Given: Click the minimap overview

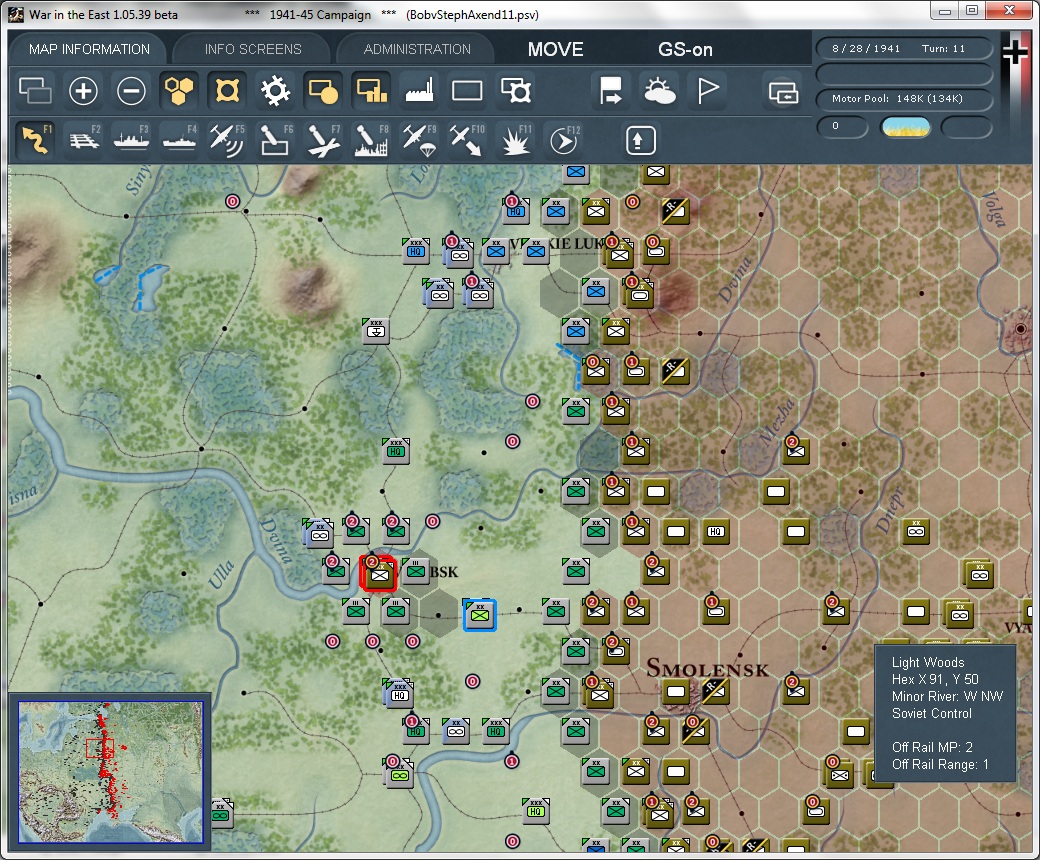Looking at the screenshot, I should (x=111, y=772).
